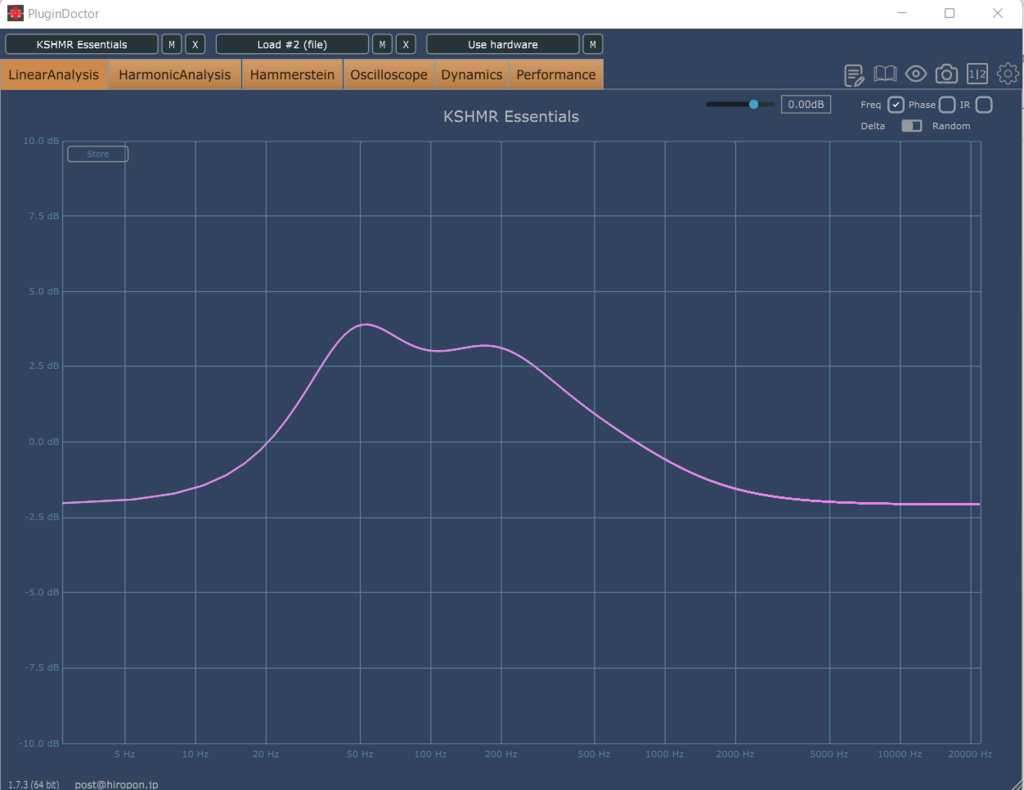Click the 20000 Hz axis label
Image resolution: width=1024 pixels, height=790 pixels.
coord(970,754)
